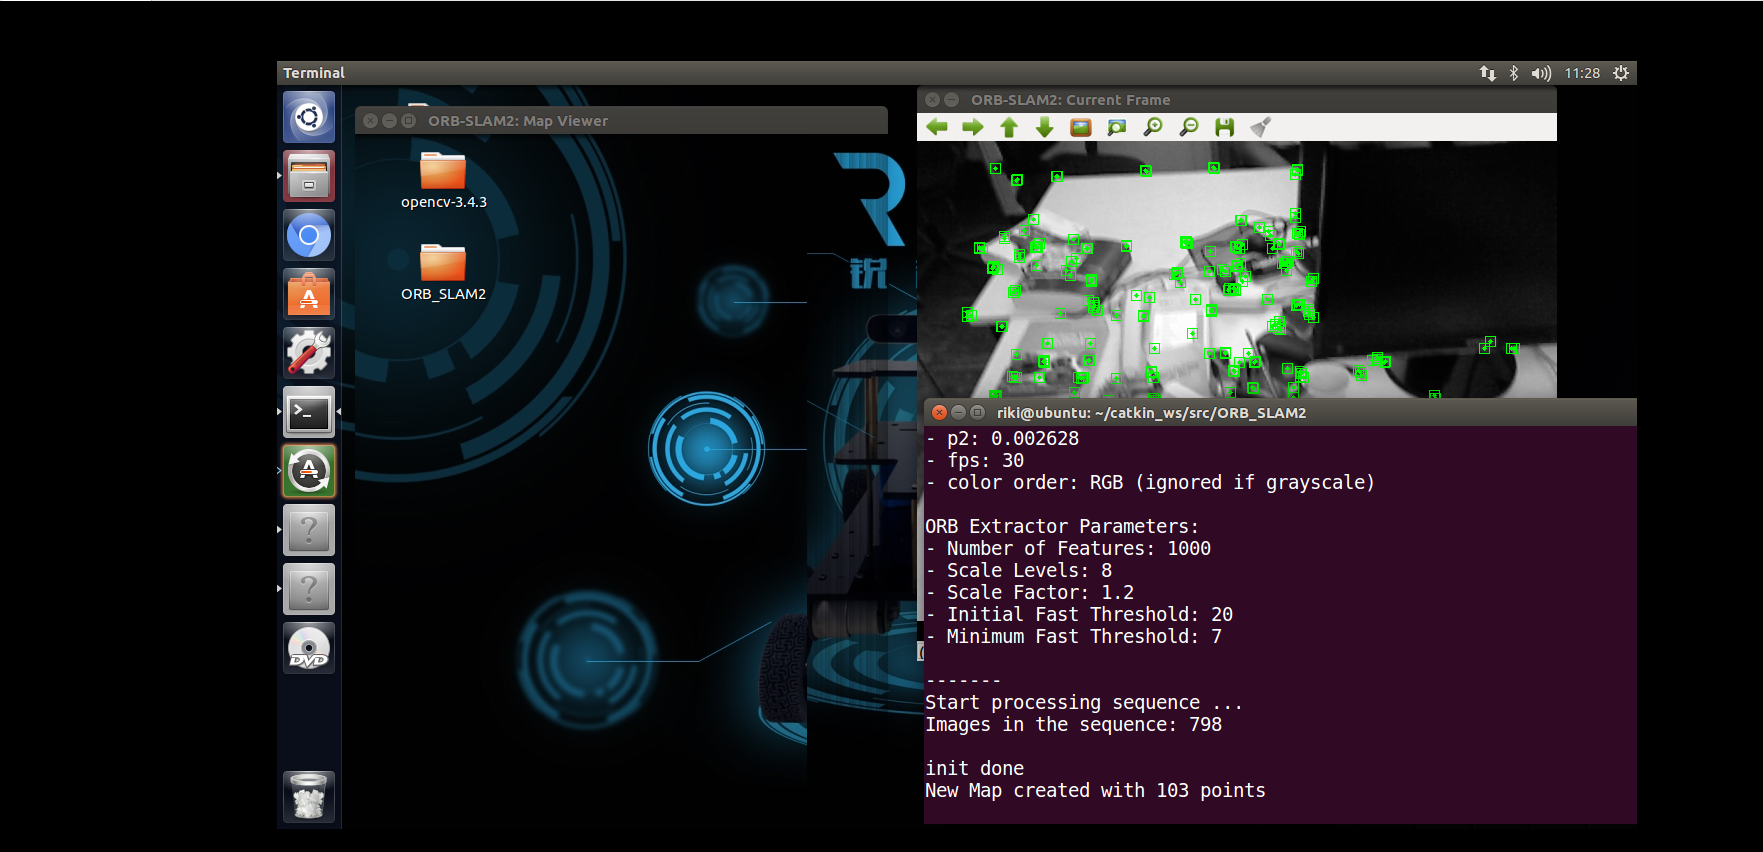Open the DVD disc icon in launcher
Image resolution: width=1763 pixels, height=852 pixels.
[x=309, y=648]
